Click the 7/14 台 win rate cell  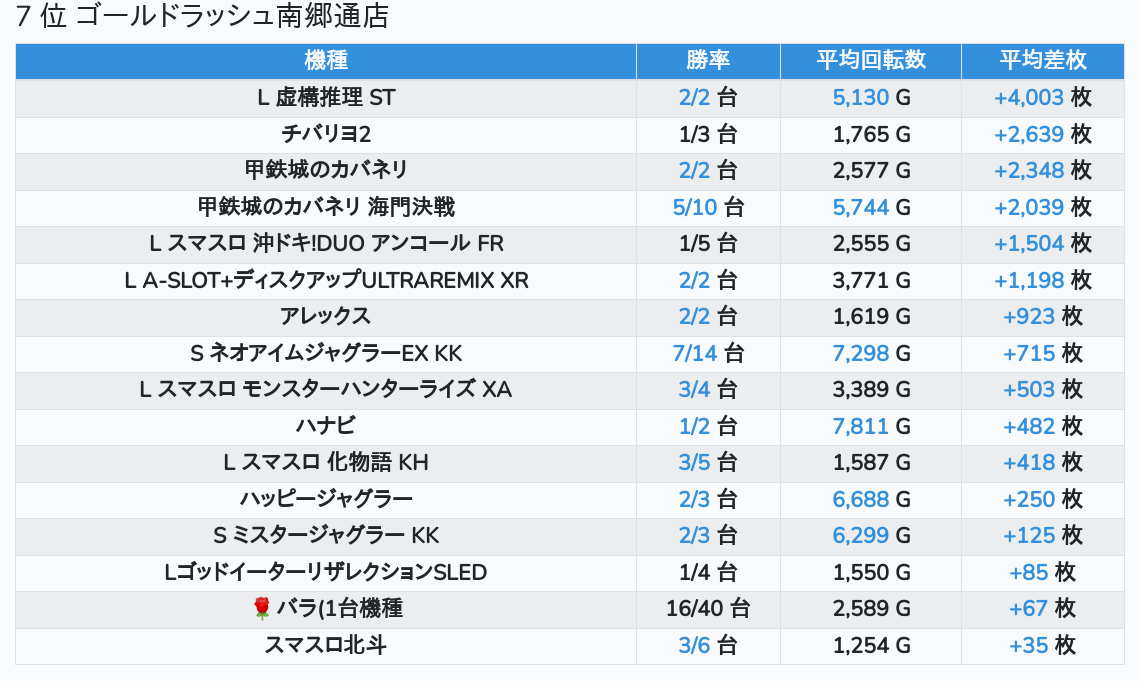(708, 353)
